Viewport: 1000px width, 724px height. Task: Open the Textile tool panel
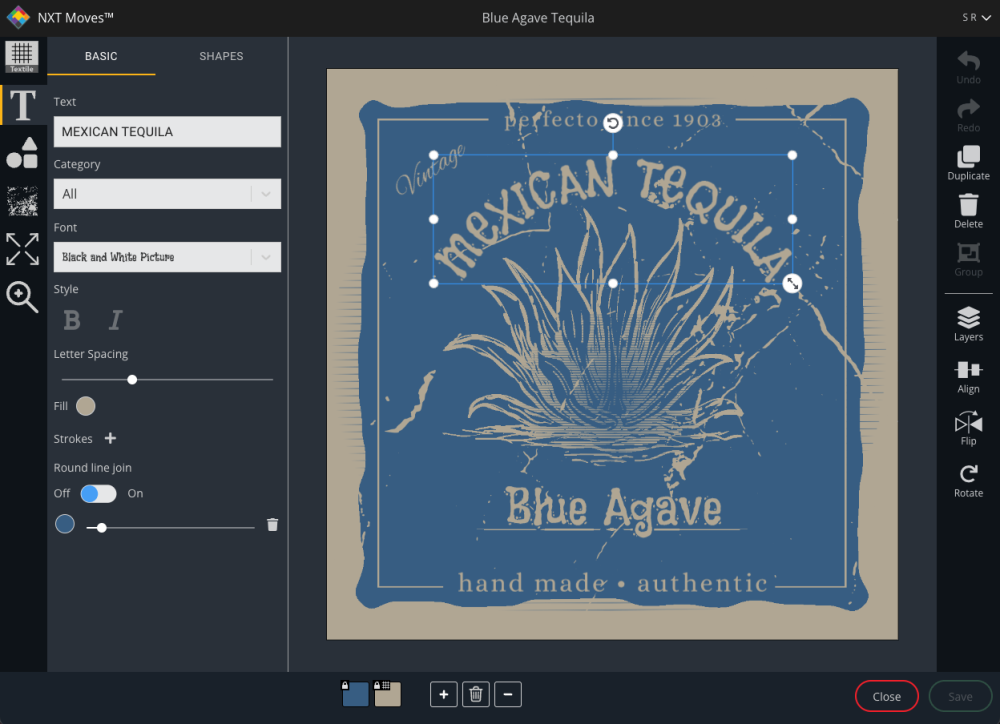click(21, 56)
